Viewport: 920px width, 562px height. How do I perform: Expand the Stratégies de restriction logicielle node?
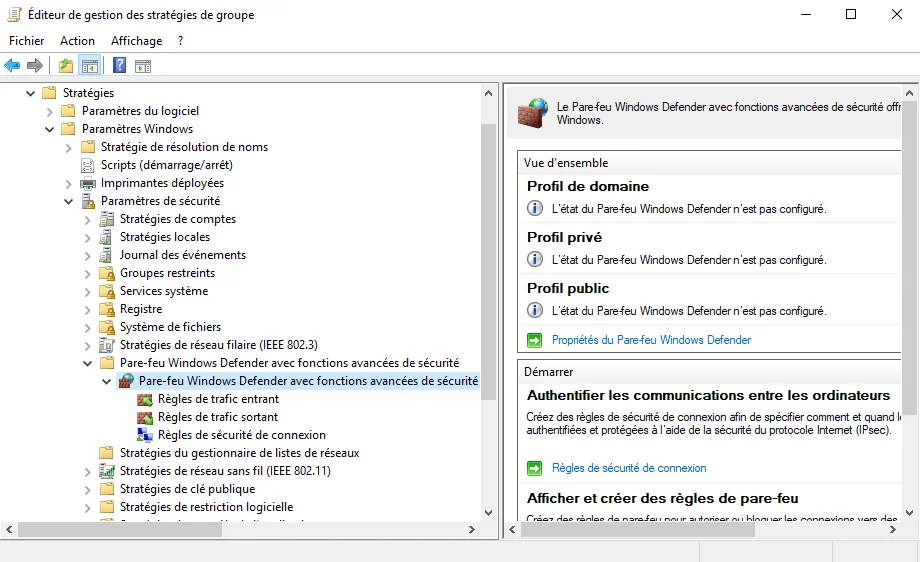tap(87, 507)
